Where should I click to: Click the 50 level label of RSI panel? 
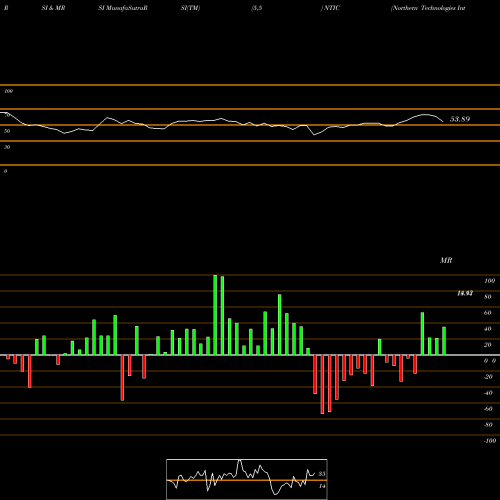[7, 131]
